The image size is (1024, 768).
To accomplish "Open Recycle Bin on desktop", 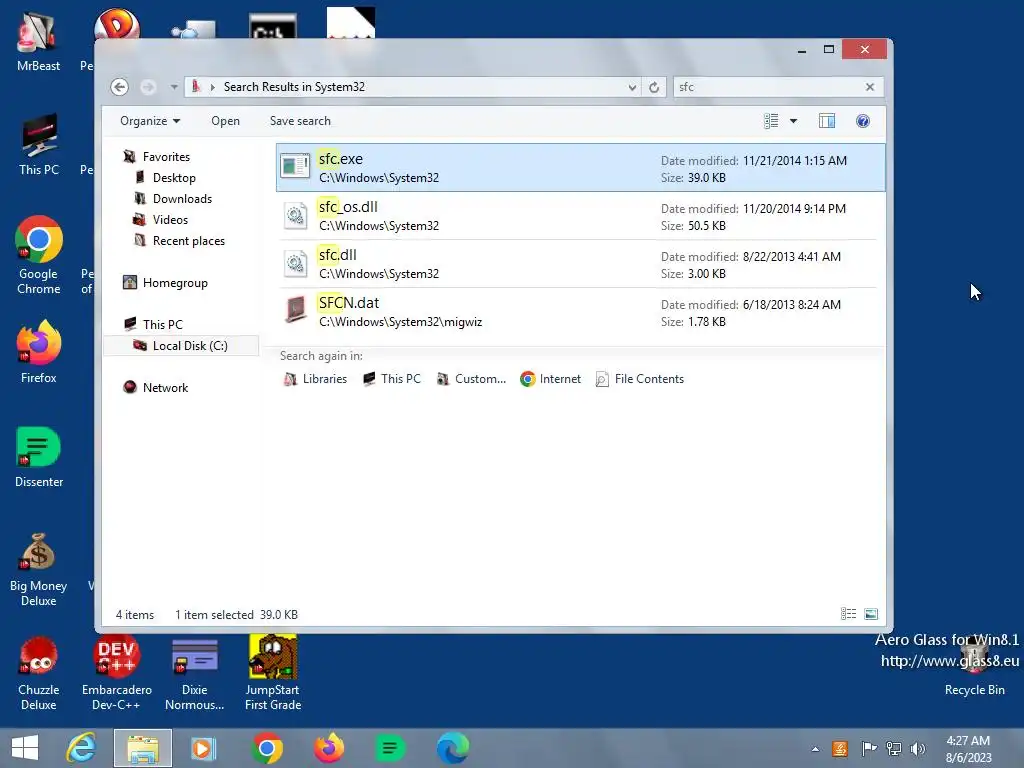I will click(x=974, y=666).
